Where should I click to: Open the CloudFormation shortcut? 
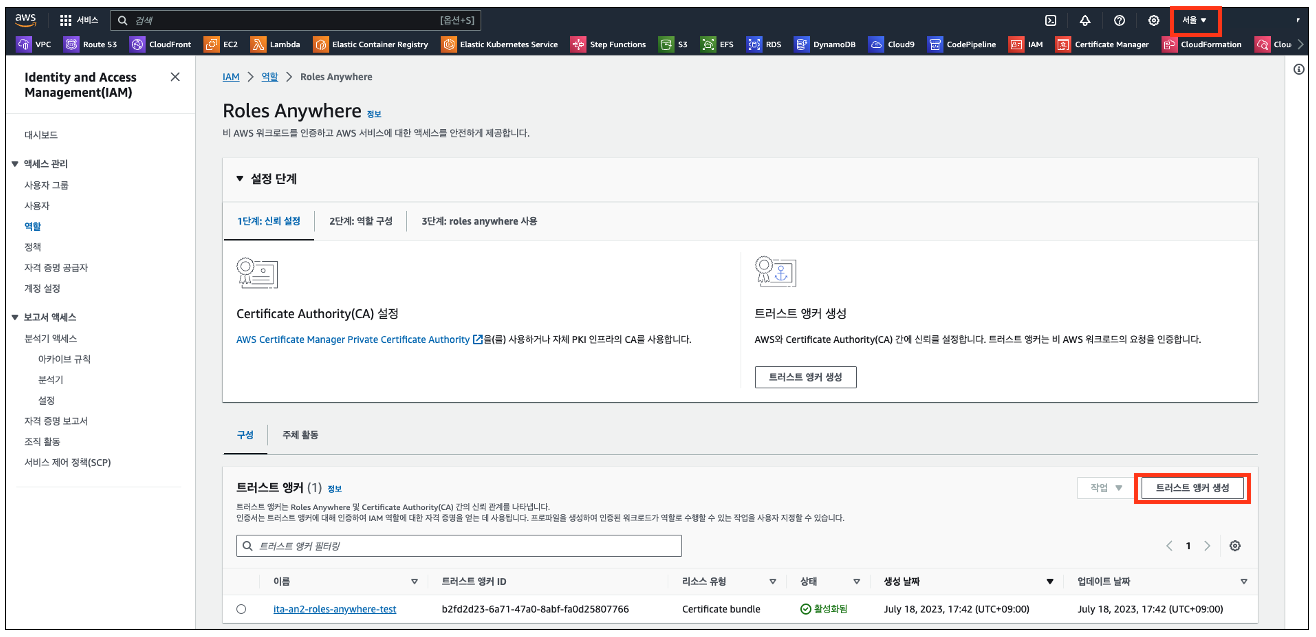[1202, 44]
